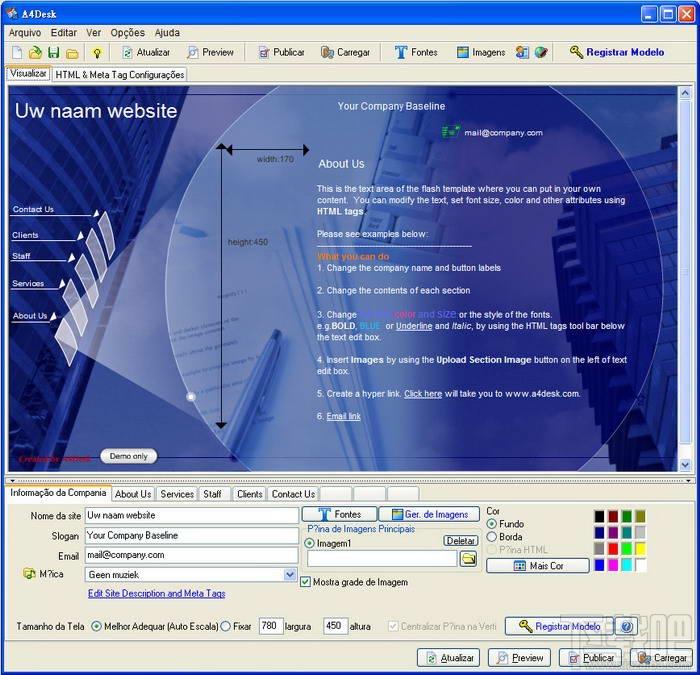This screenshot has width=700, height=675.
Task: Open the Services section tab
Action: point(177,494)
